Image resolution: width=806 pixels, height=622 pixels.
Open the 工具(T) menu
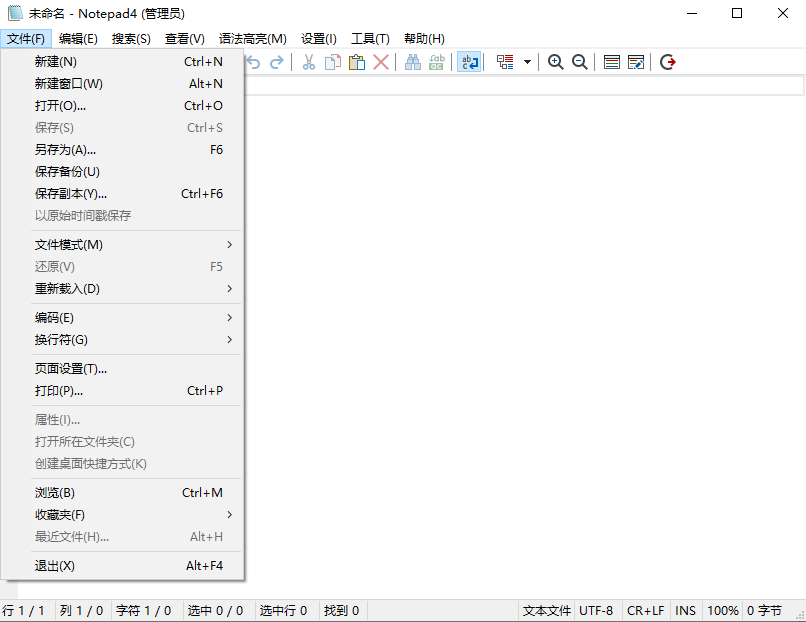point(370,39)
